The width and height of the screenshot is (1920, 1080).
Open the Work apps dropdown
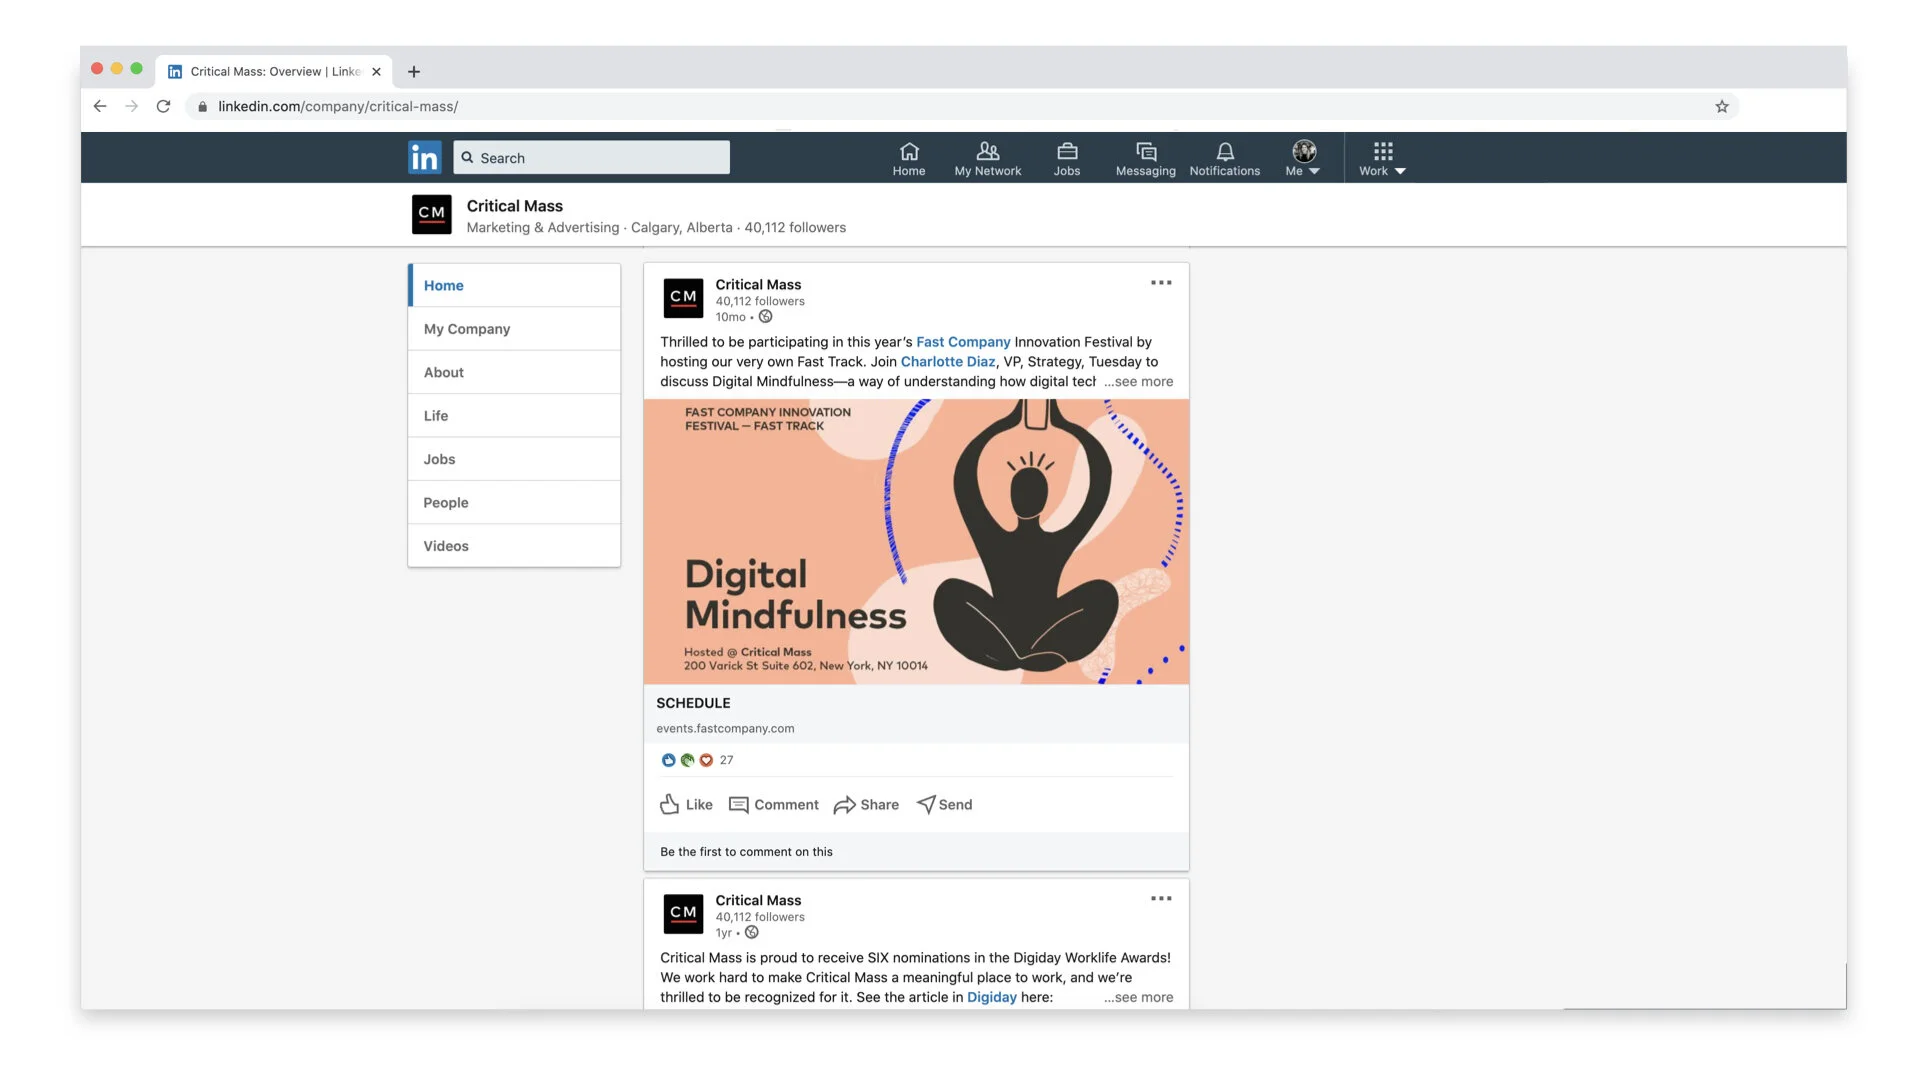pyautogui.click(x=1381, y=157)
